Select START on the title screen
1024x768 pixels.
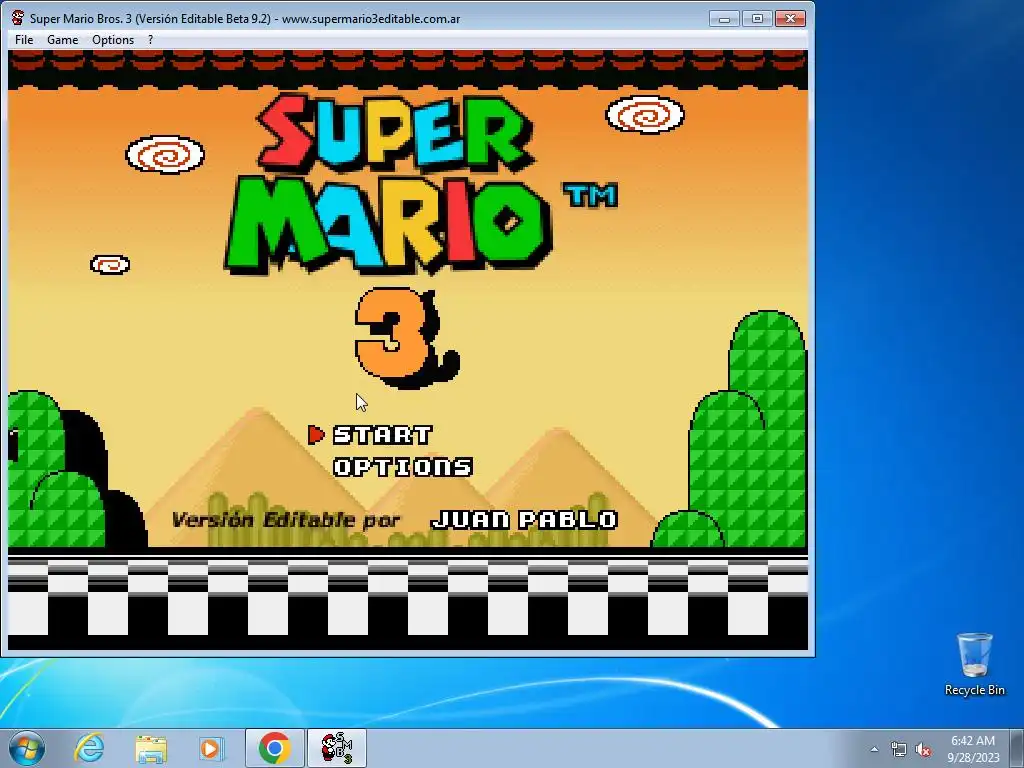383,435
